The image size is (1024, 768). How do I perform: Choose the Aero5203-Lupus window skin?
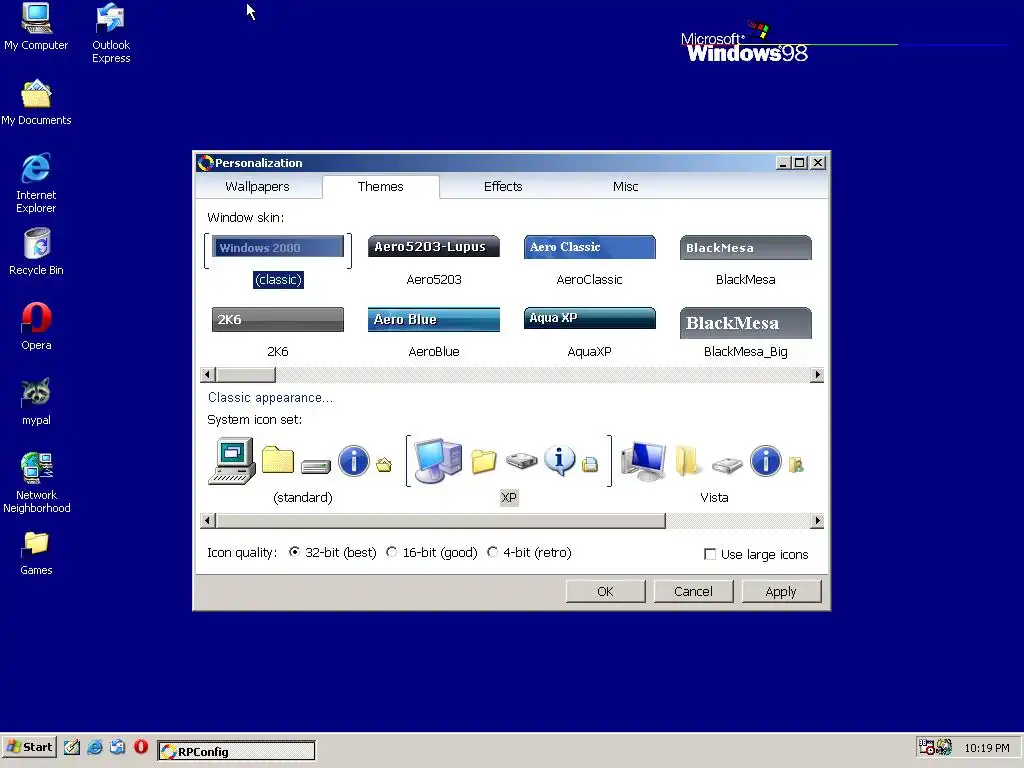click(x=434, y=260)
